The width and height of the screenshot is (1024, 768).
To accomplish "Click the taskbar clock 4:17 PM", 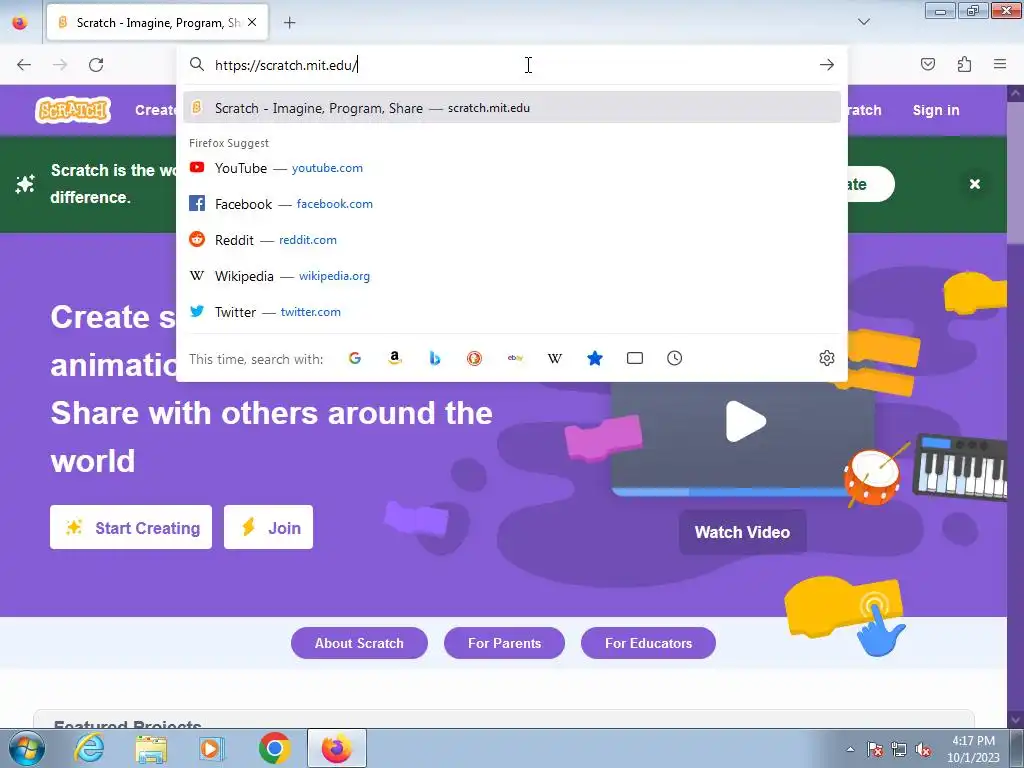I will pos(973,749).
